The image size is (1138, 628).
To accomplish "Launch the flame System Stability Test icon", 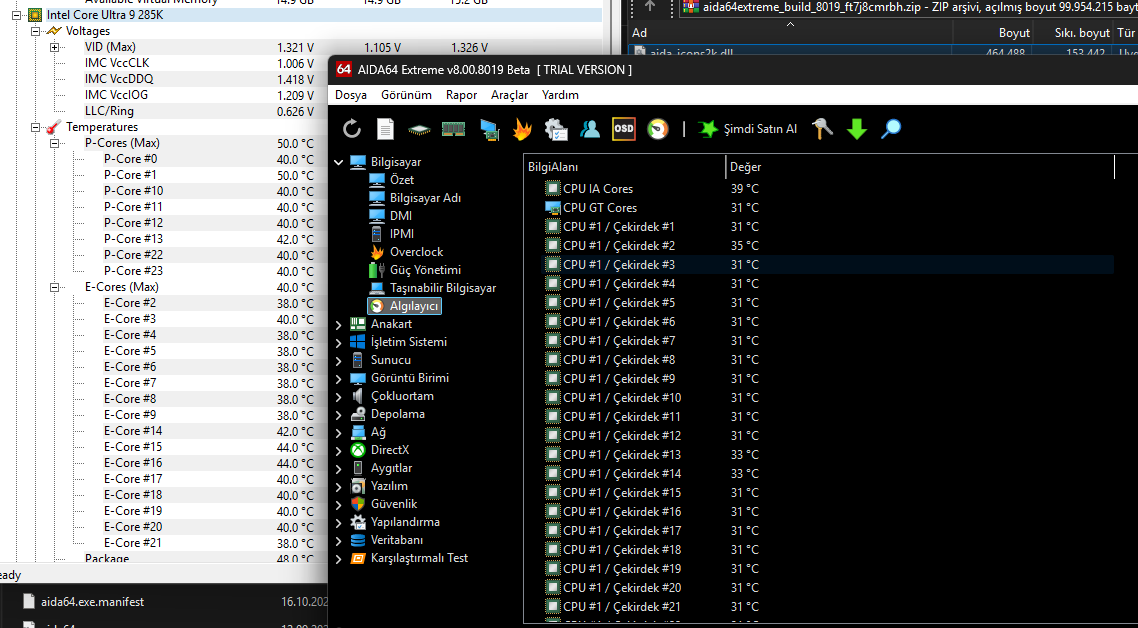I will click(x=522, y=129).
